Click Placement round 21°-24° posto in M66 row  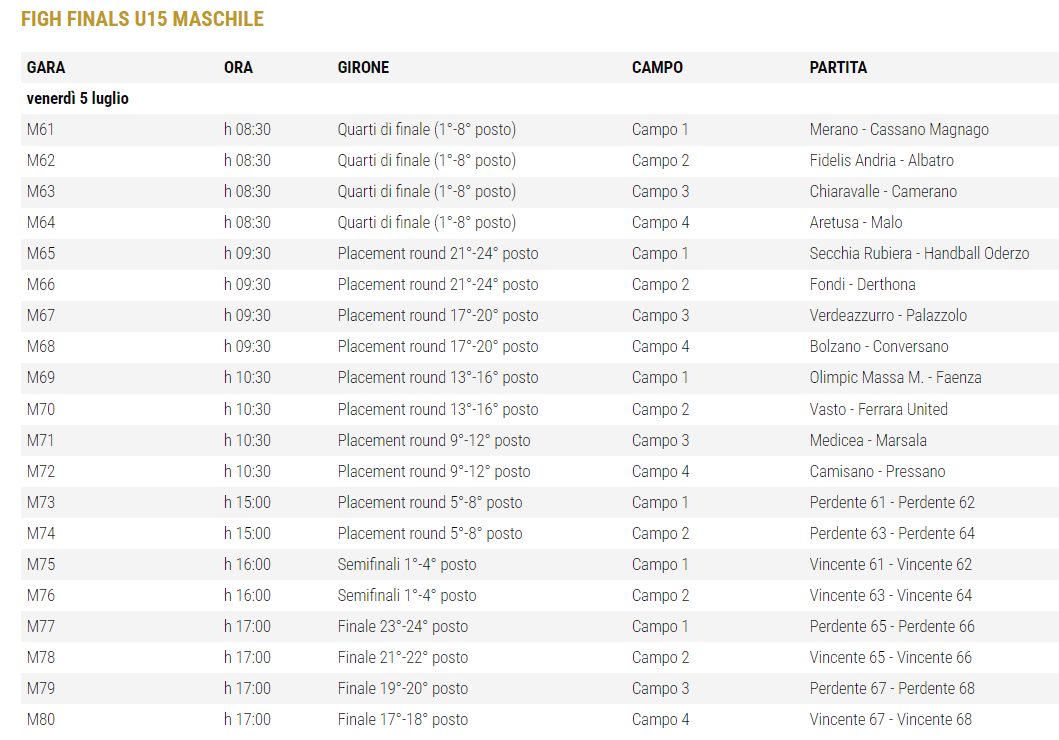click(x=438, y=285)
